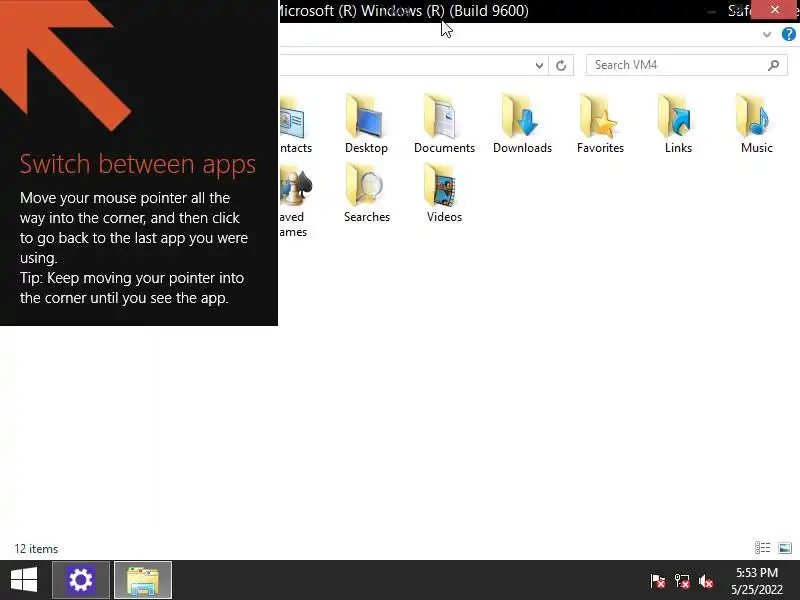This screenshot has height=600, width=800.
Task: Open PC settings from the taskbar
Action: click(81, 580)
